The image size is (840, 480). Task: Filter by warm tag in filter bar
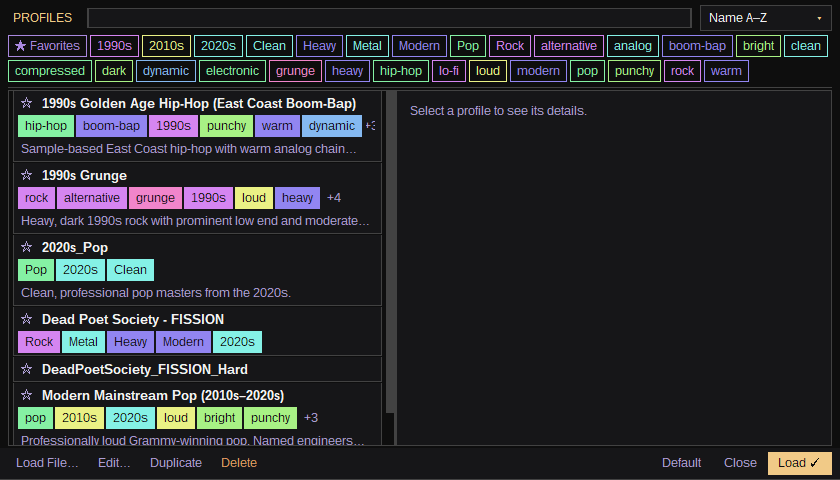[x=726, y=71]
